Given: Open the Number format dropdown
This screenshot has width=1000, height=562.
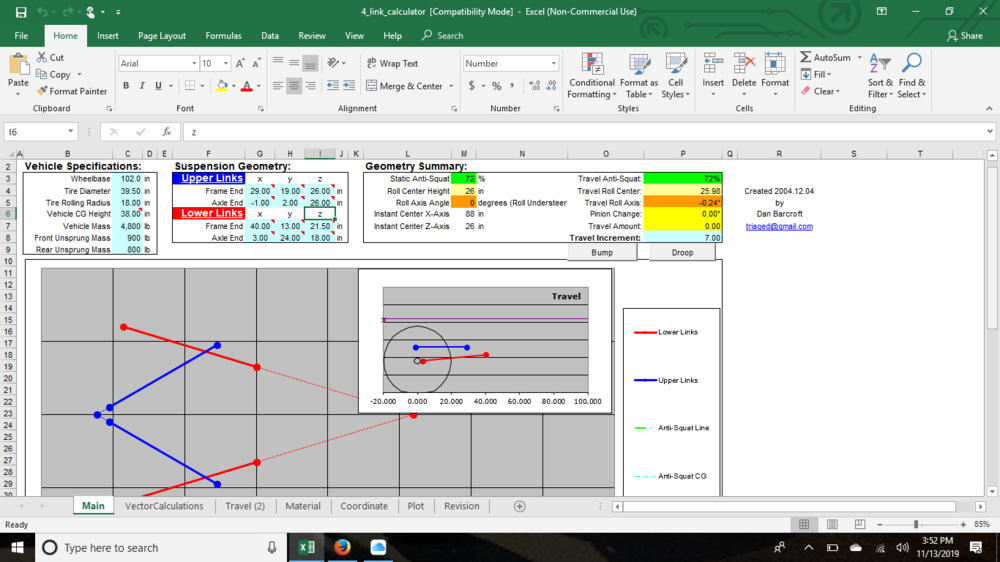Looking at the screenshot, I should tap(553, 64).
